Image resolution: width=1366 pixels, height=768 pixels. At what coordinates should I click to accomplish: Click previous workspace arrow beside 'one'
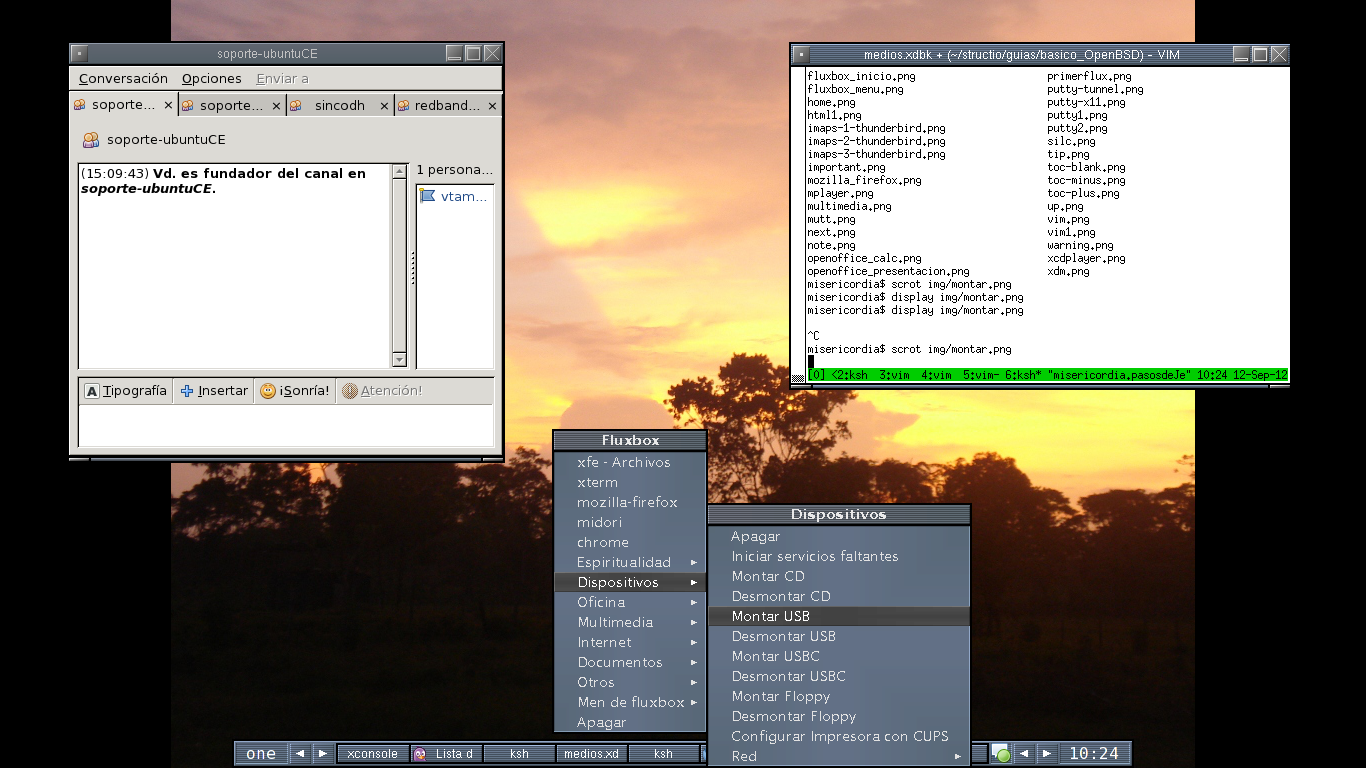[x=299, y=754]
